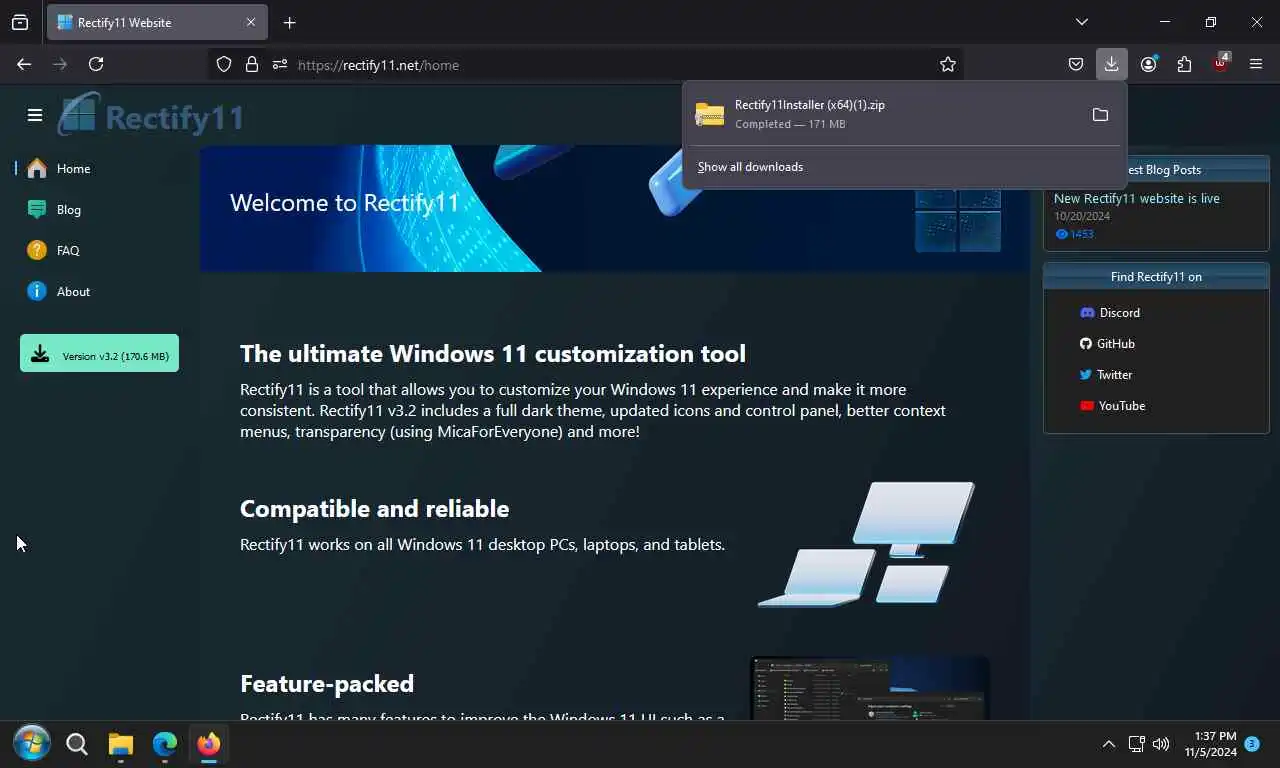Open the uBlock Origin extension icon
This screenshot has height=768, width=1280.
click(1220, 63)
